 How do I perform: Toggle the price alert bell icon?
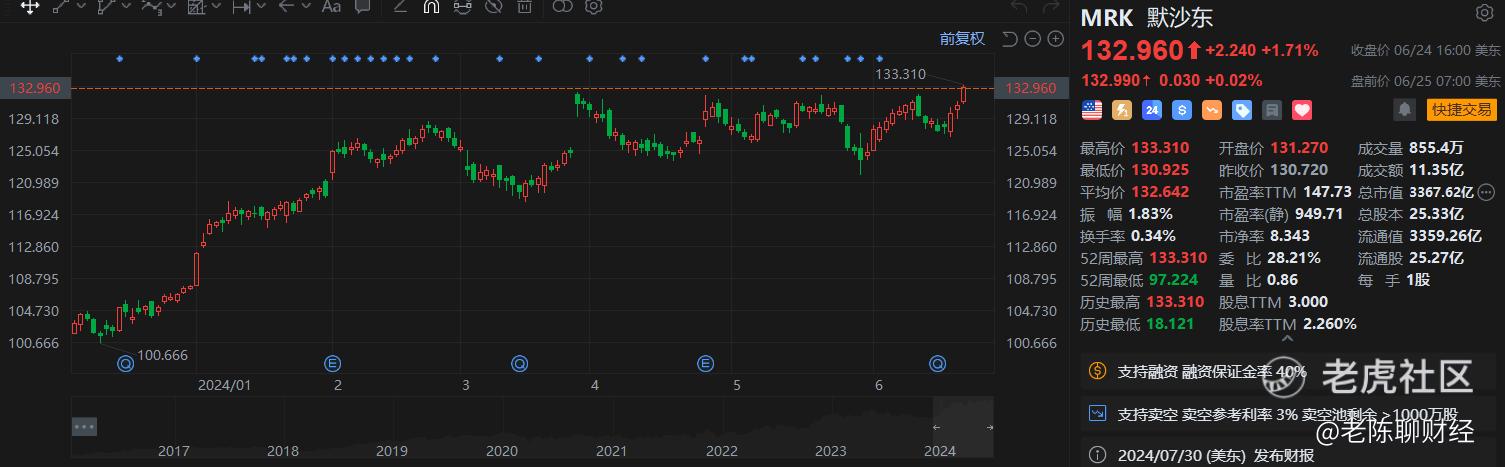pyautogui.click(x=1406, y=109)
